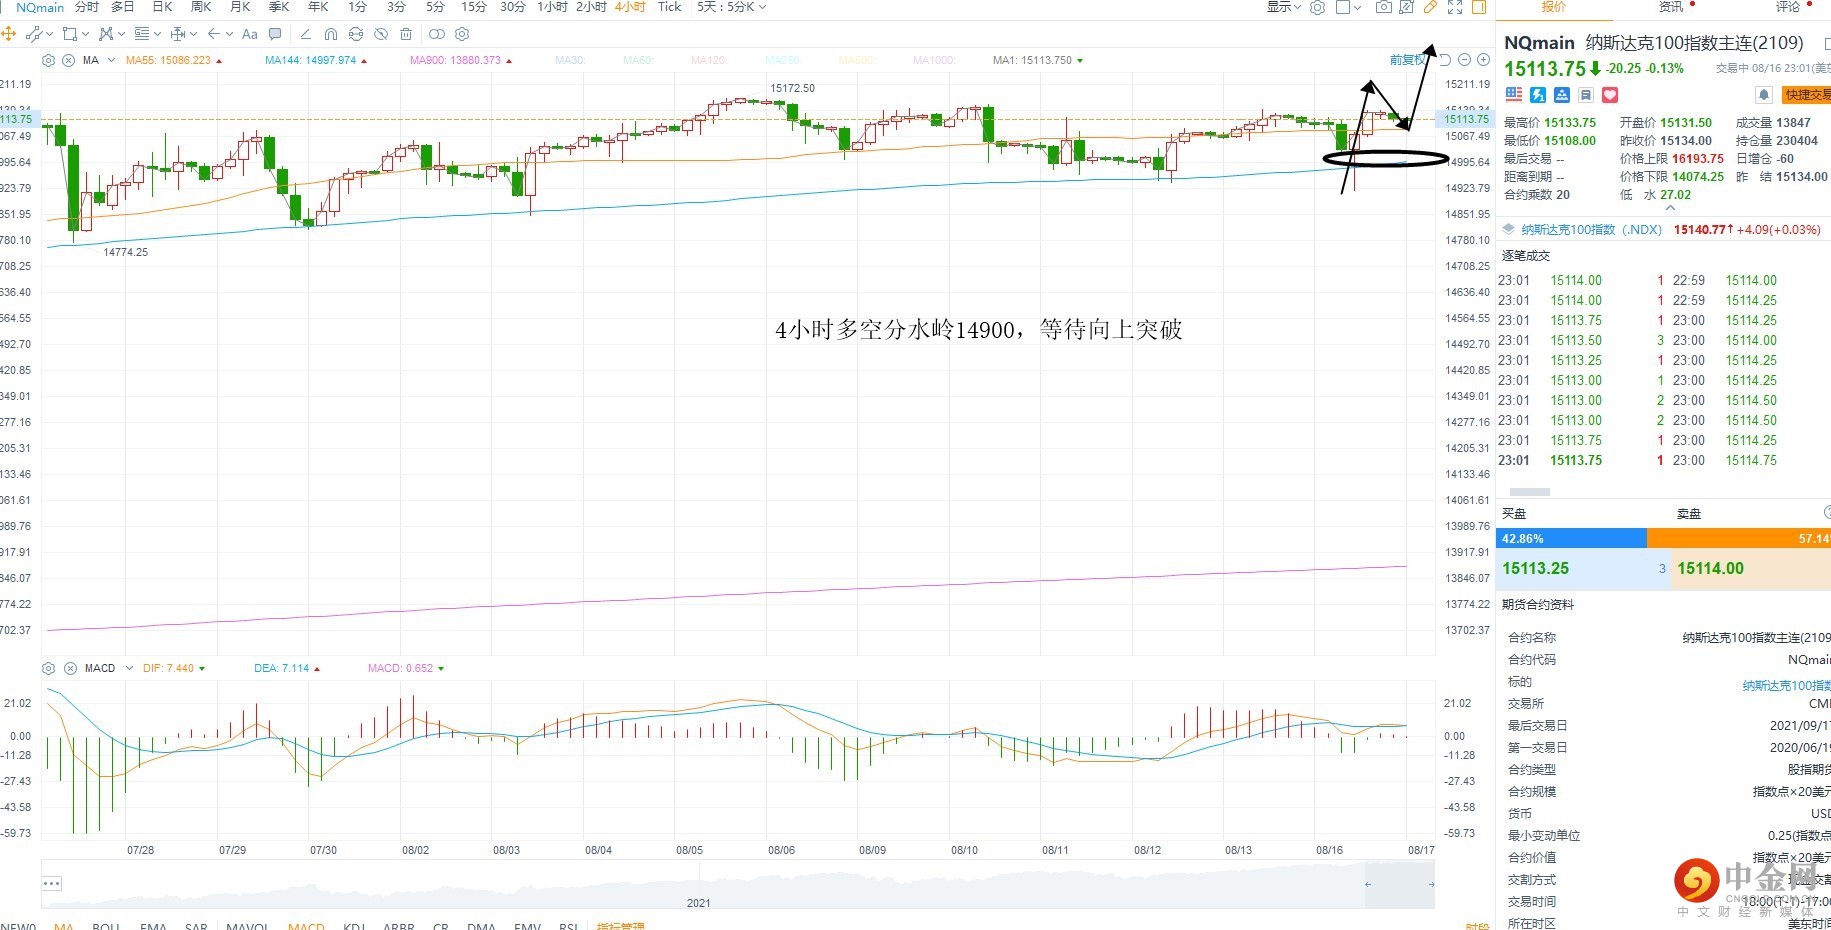Add NQmain to favorites with heart icon

[x=1610, y=95]
